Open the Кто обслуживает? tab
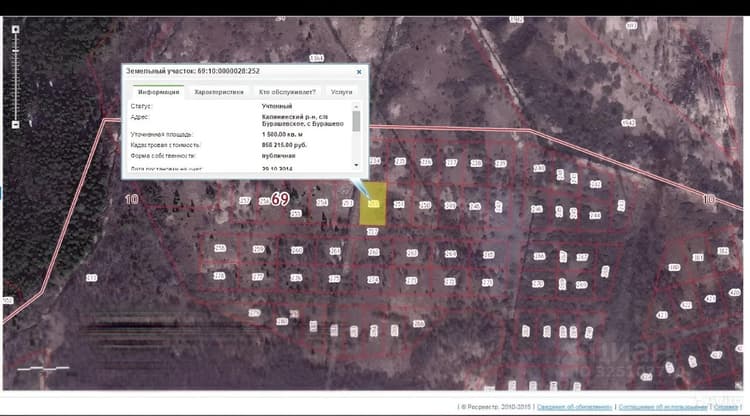This screenshot has width=750, height=416. pos(287,92)
